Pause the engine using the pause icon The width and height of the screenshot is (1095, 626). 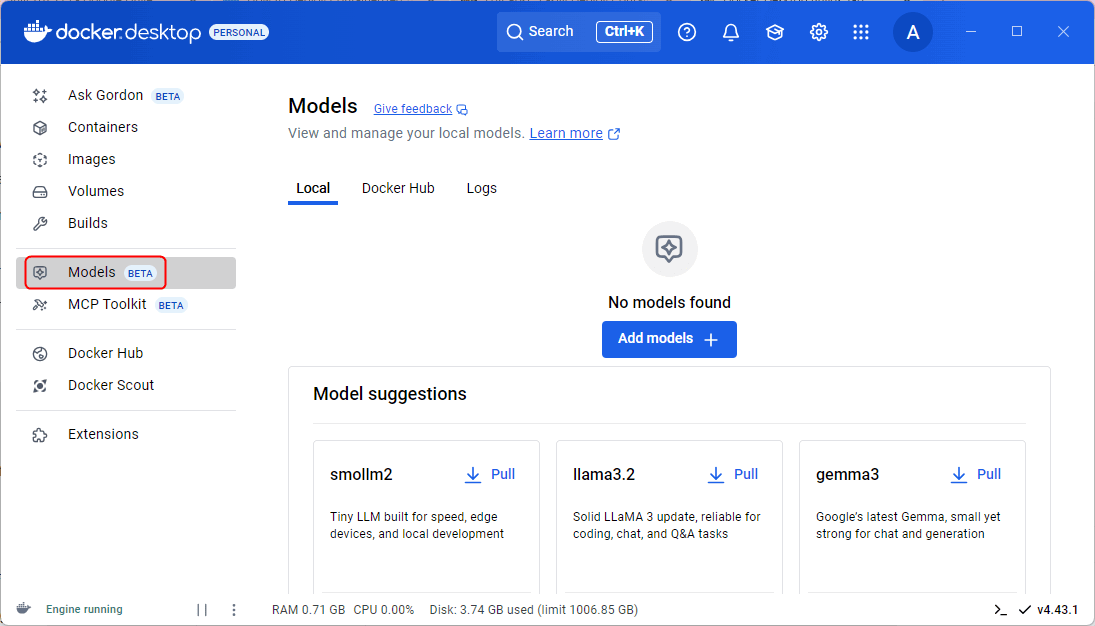tap(202, 610)
